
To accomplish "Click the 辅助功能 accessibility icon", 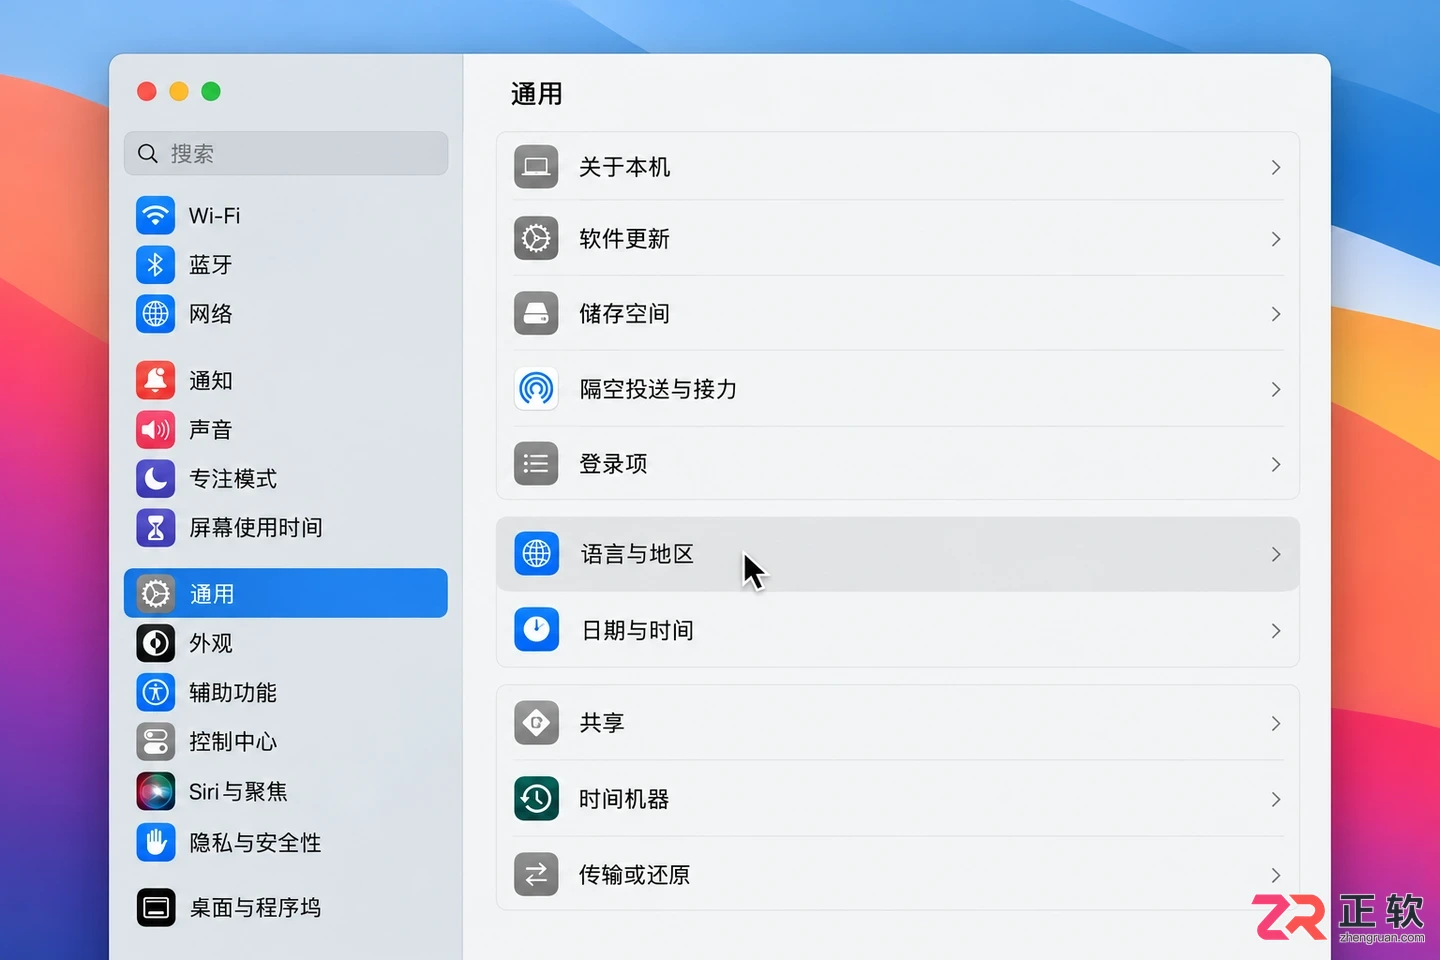I will point(155,692).
